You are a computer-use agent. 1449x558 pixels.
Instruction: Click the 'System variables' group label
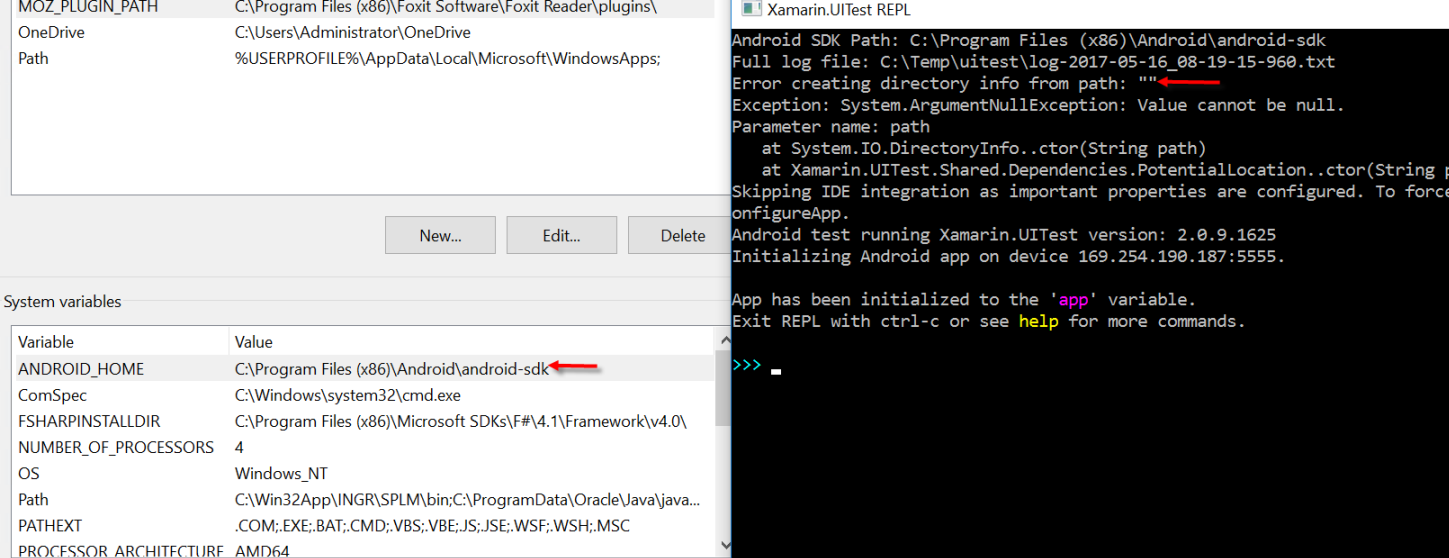63,301
